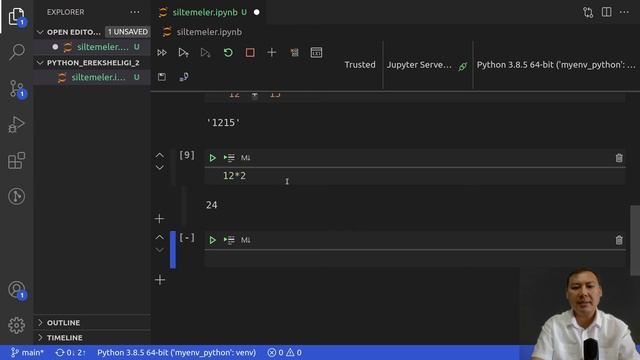Click the main branch in status bar
The width and height of the screenshot is (640, 360).
[27, 352]
